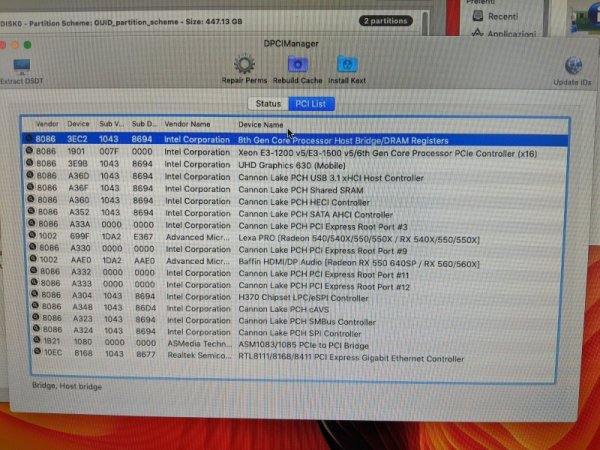
Task: Select PCI Express Root Port #3 row
Action: (295, 225)
